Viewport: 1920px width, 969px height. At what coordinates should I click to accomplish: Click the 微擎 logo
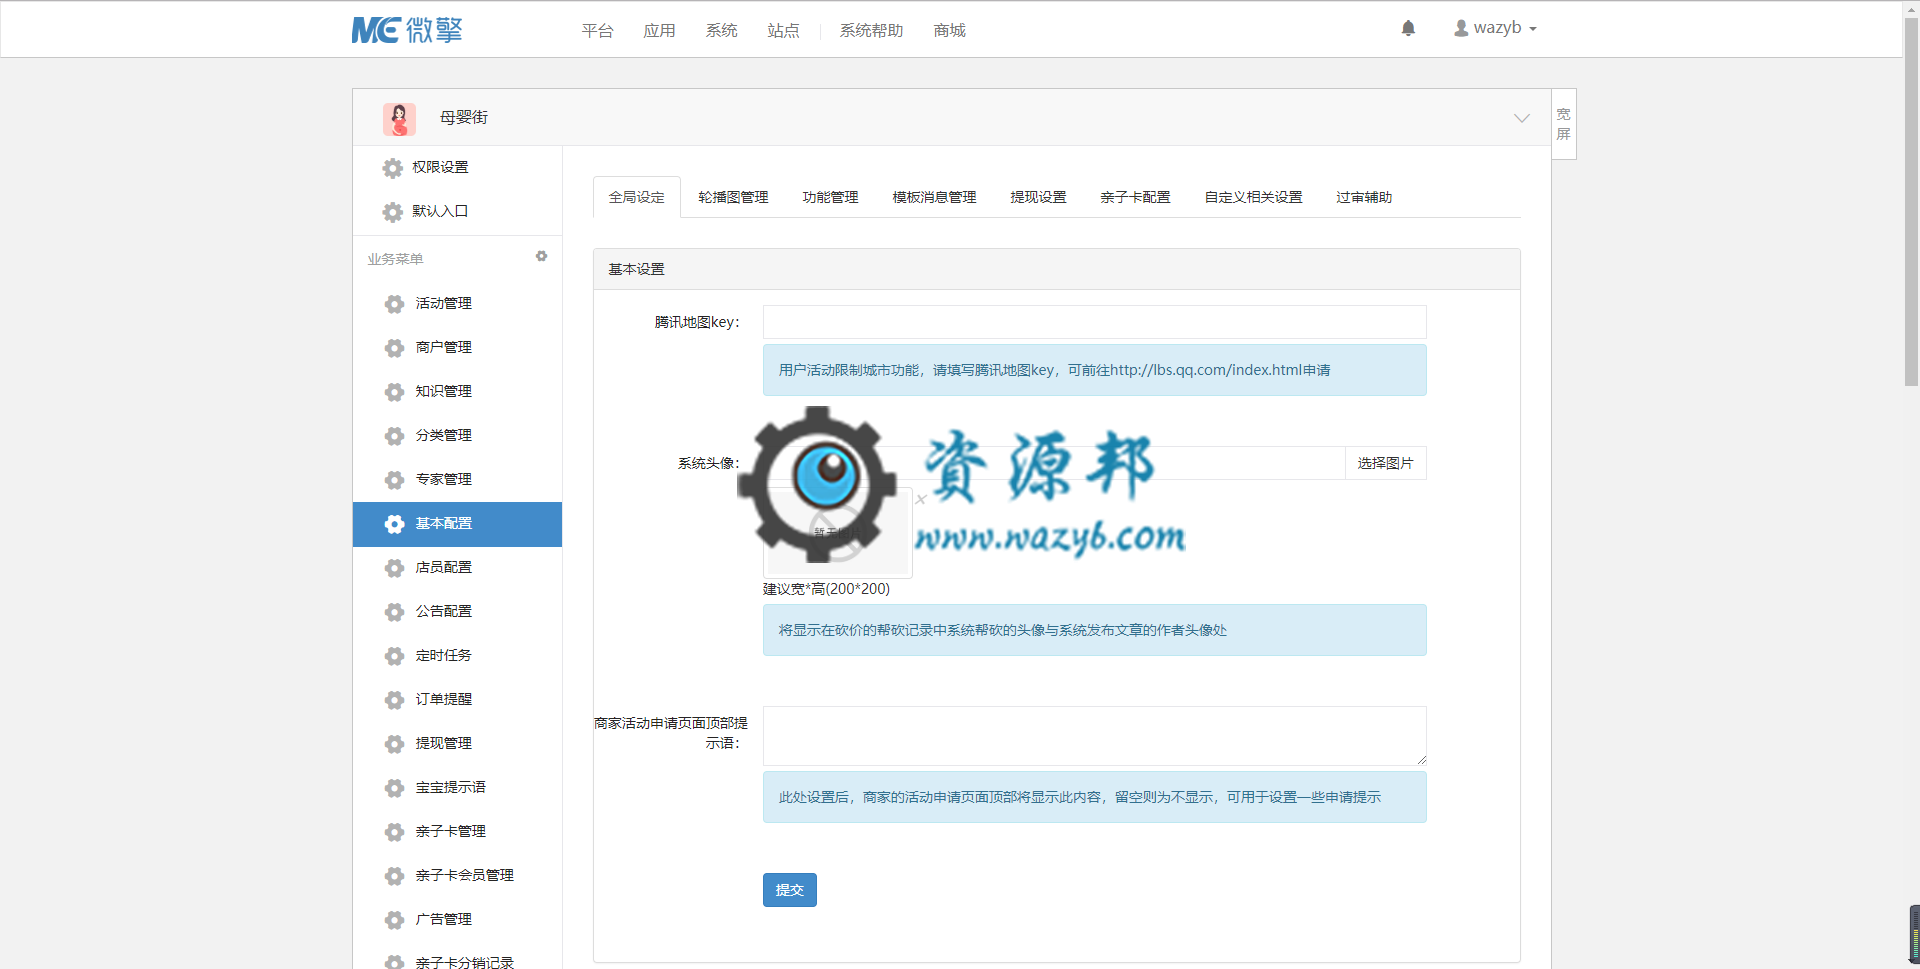pyautogui.click(x=407, y=30)
